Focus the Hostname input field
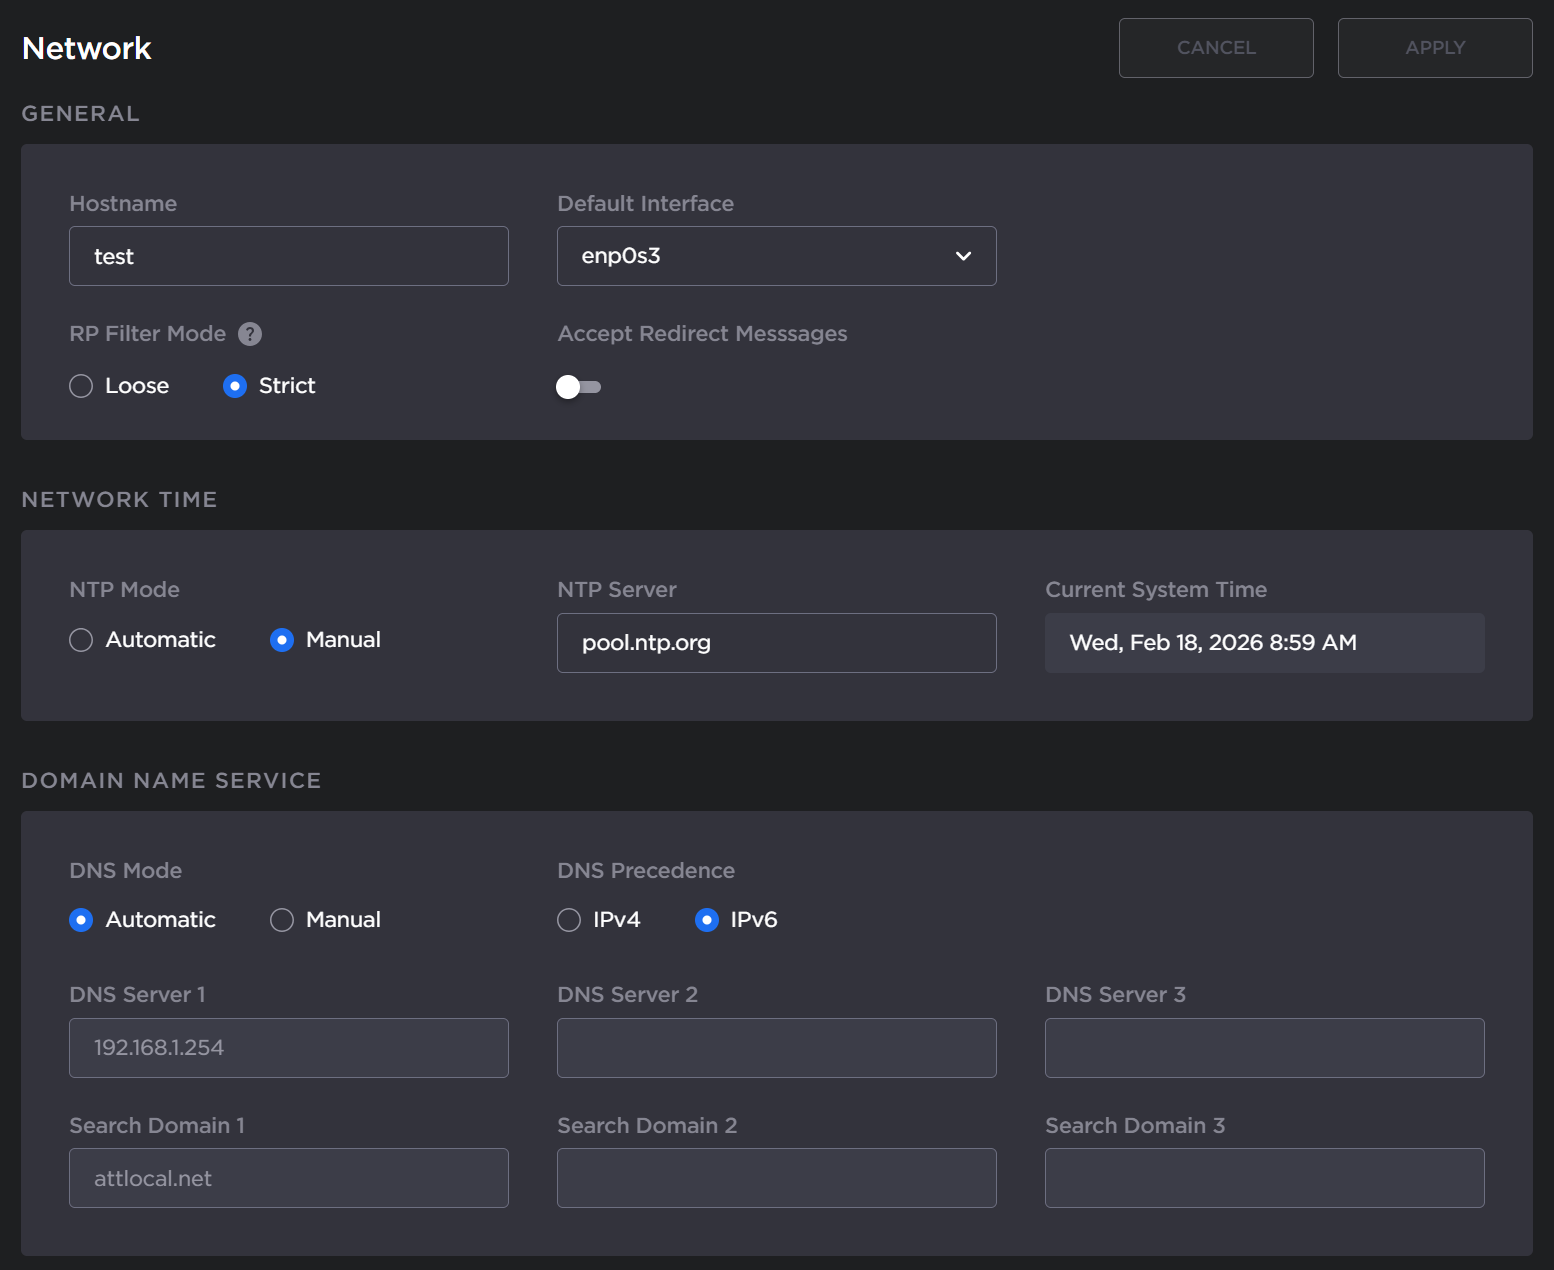The image size is (1554, 1270). click(289, 256)
